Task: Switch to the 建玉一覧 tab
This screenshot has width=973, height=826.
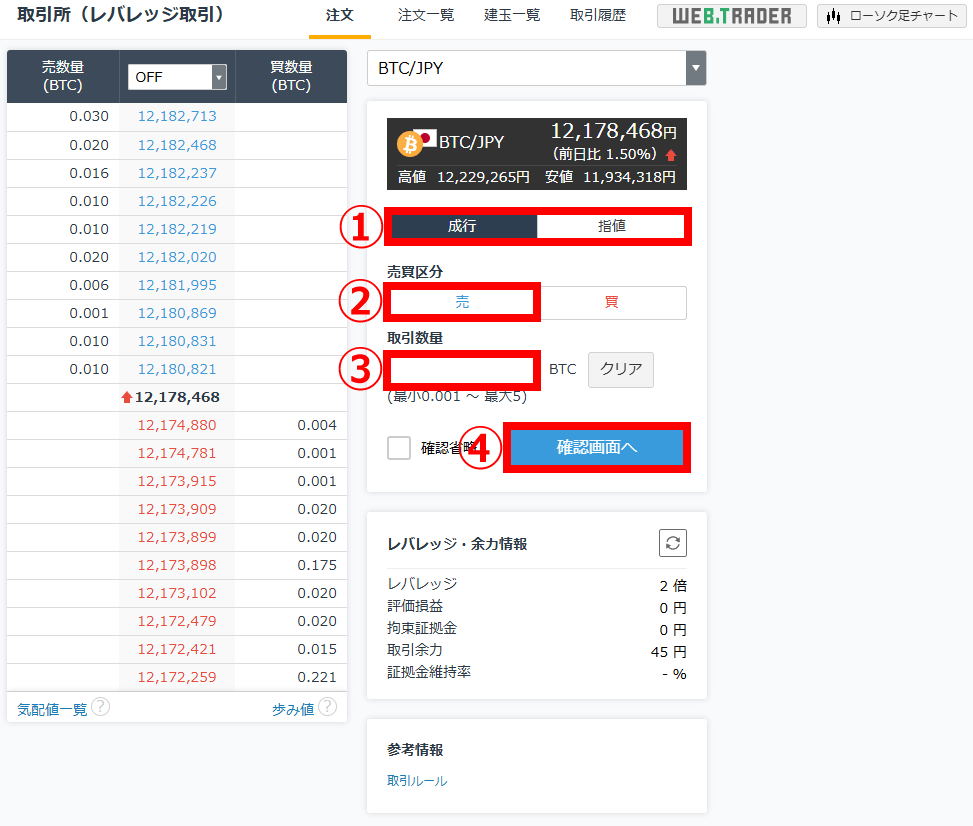Action: tap(511, 16)
